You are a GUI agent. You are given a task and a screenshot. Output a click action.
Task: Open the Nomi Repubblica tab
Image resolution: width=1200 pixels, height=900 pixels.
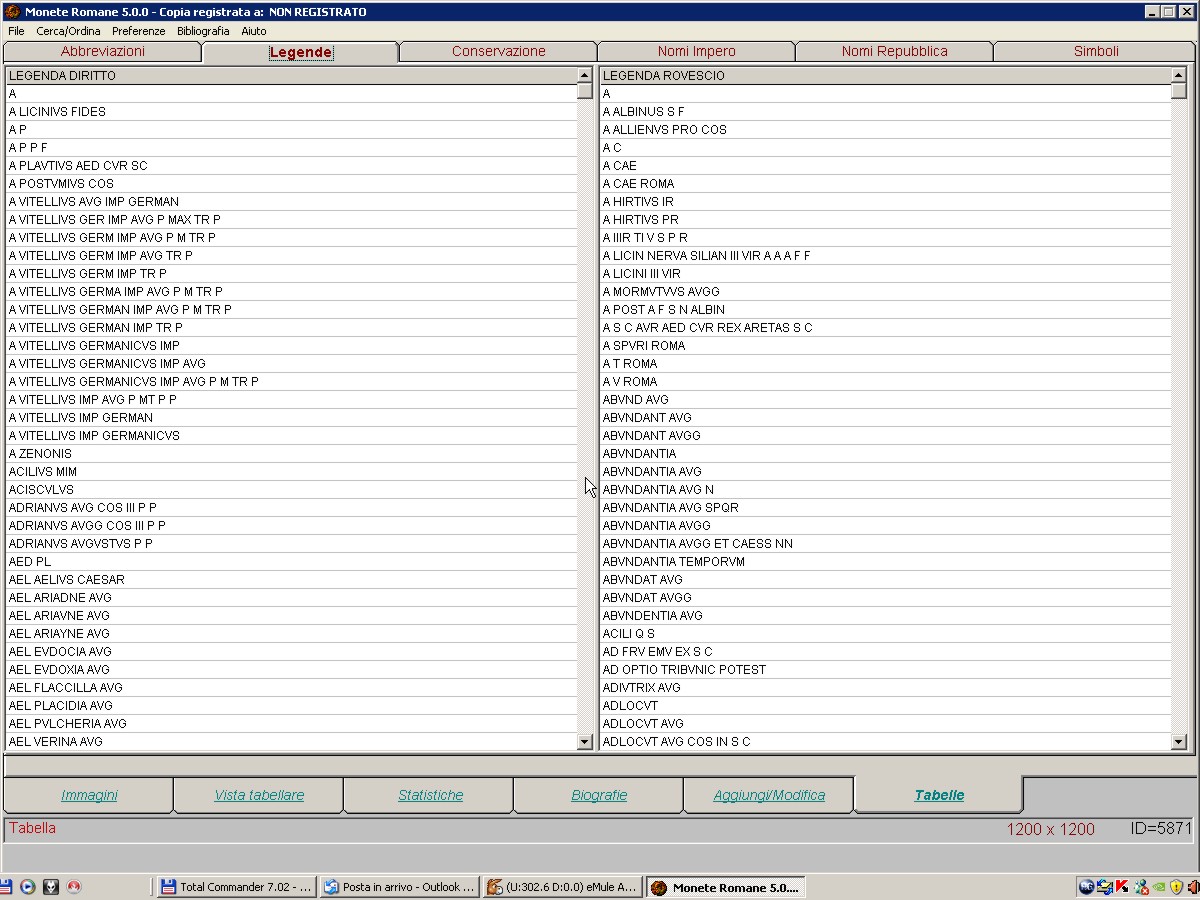894,51
